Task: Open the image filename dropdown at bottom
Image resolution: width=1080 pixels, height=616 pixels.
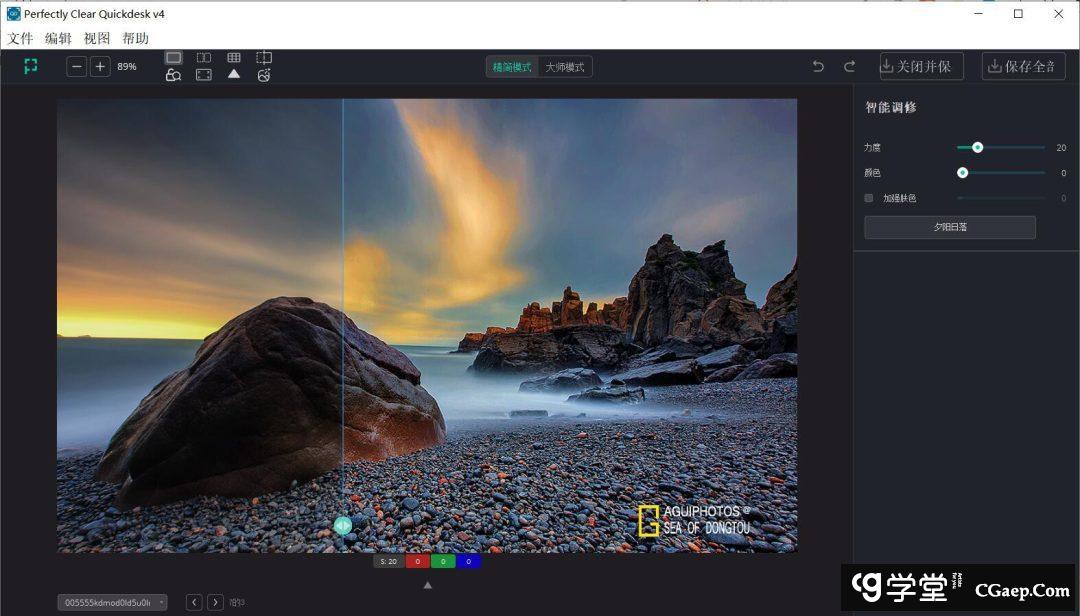Action: coord(112,603)
